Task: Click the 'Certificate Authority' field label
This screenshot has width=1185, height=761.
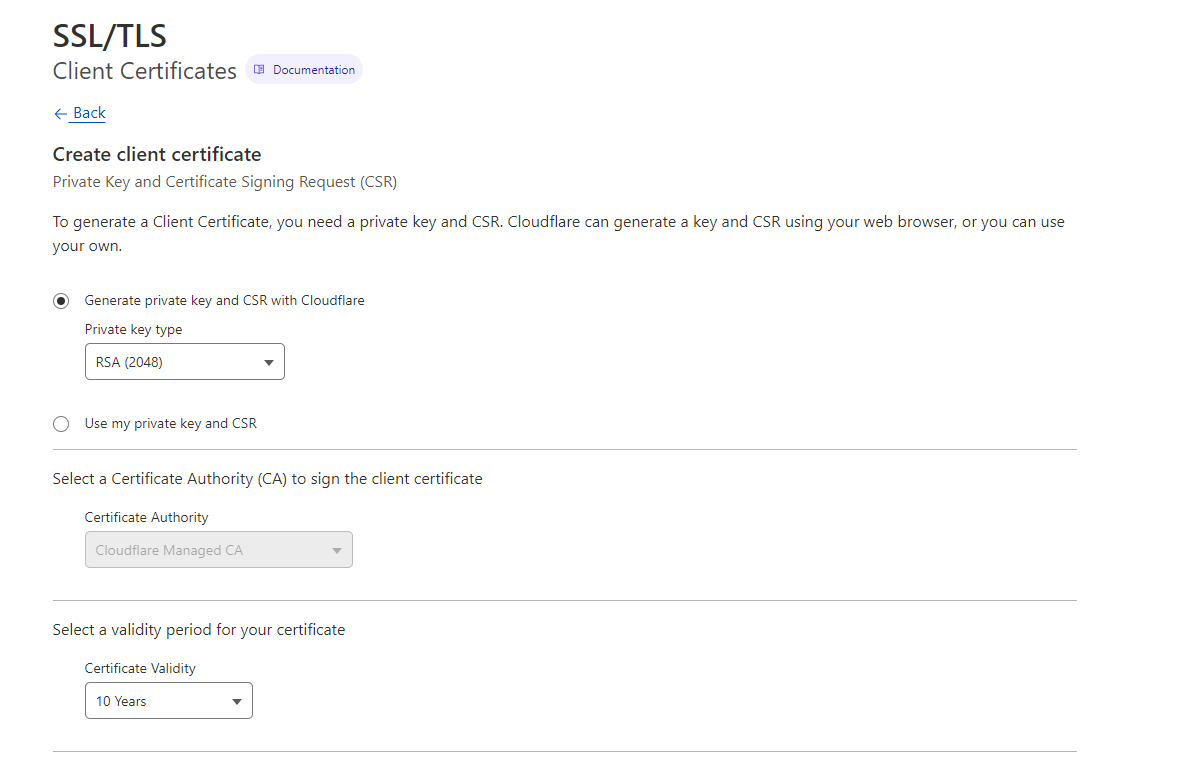Action: click(x=146, y=517)
